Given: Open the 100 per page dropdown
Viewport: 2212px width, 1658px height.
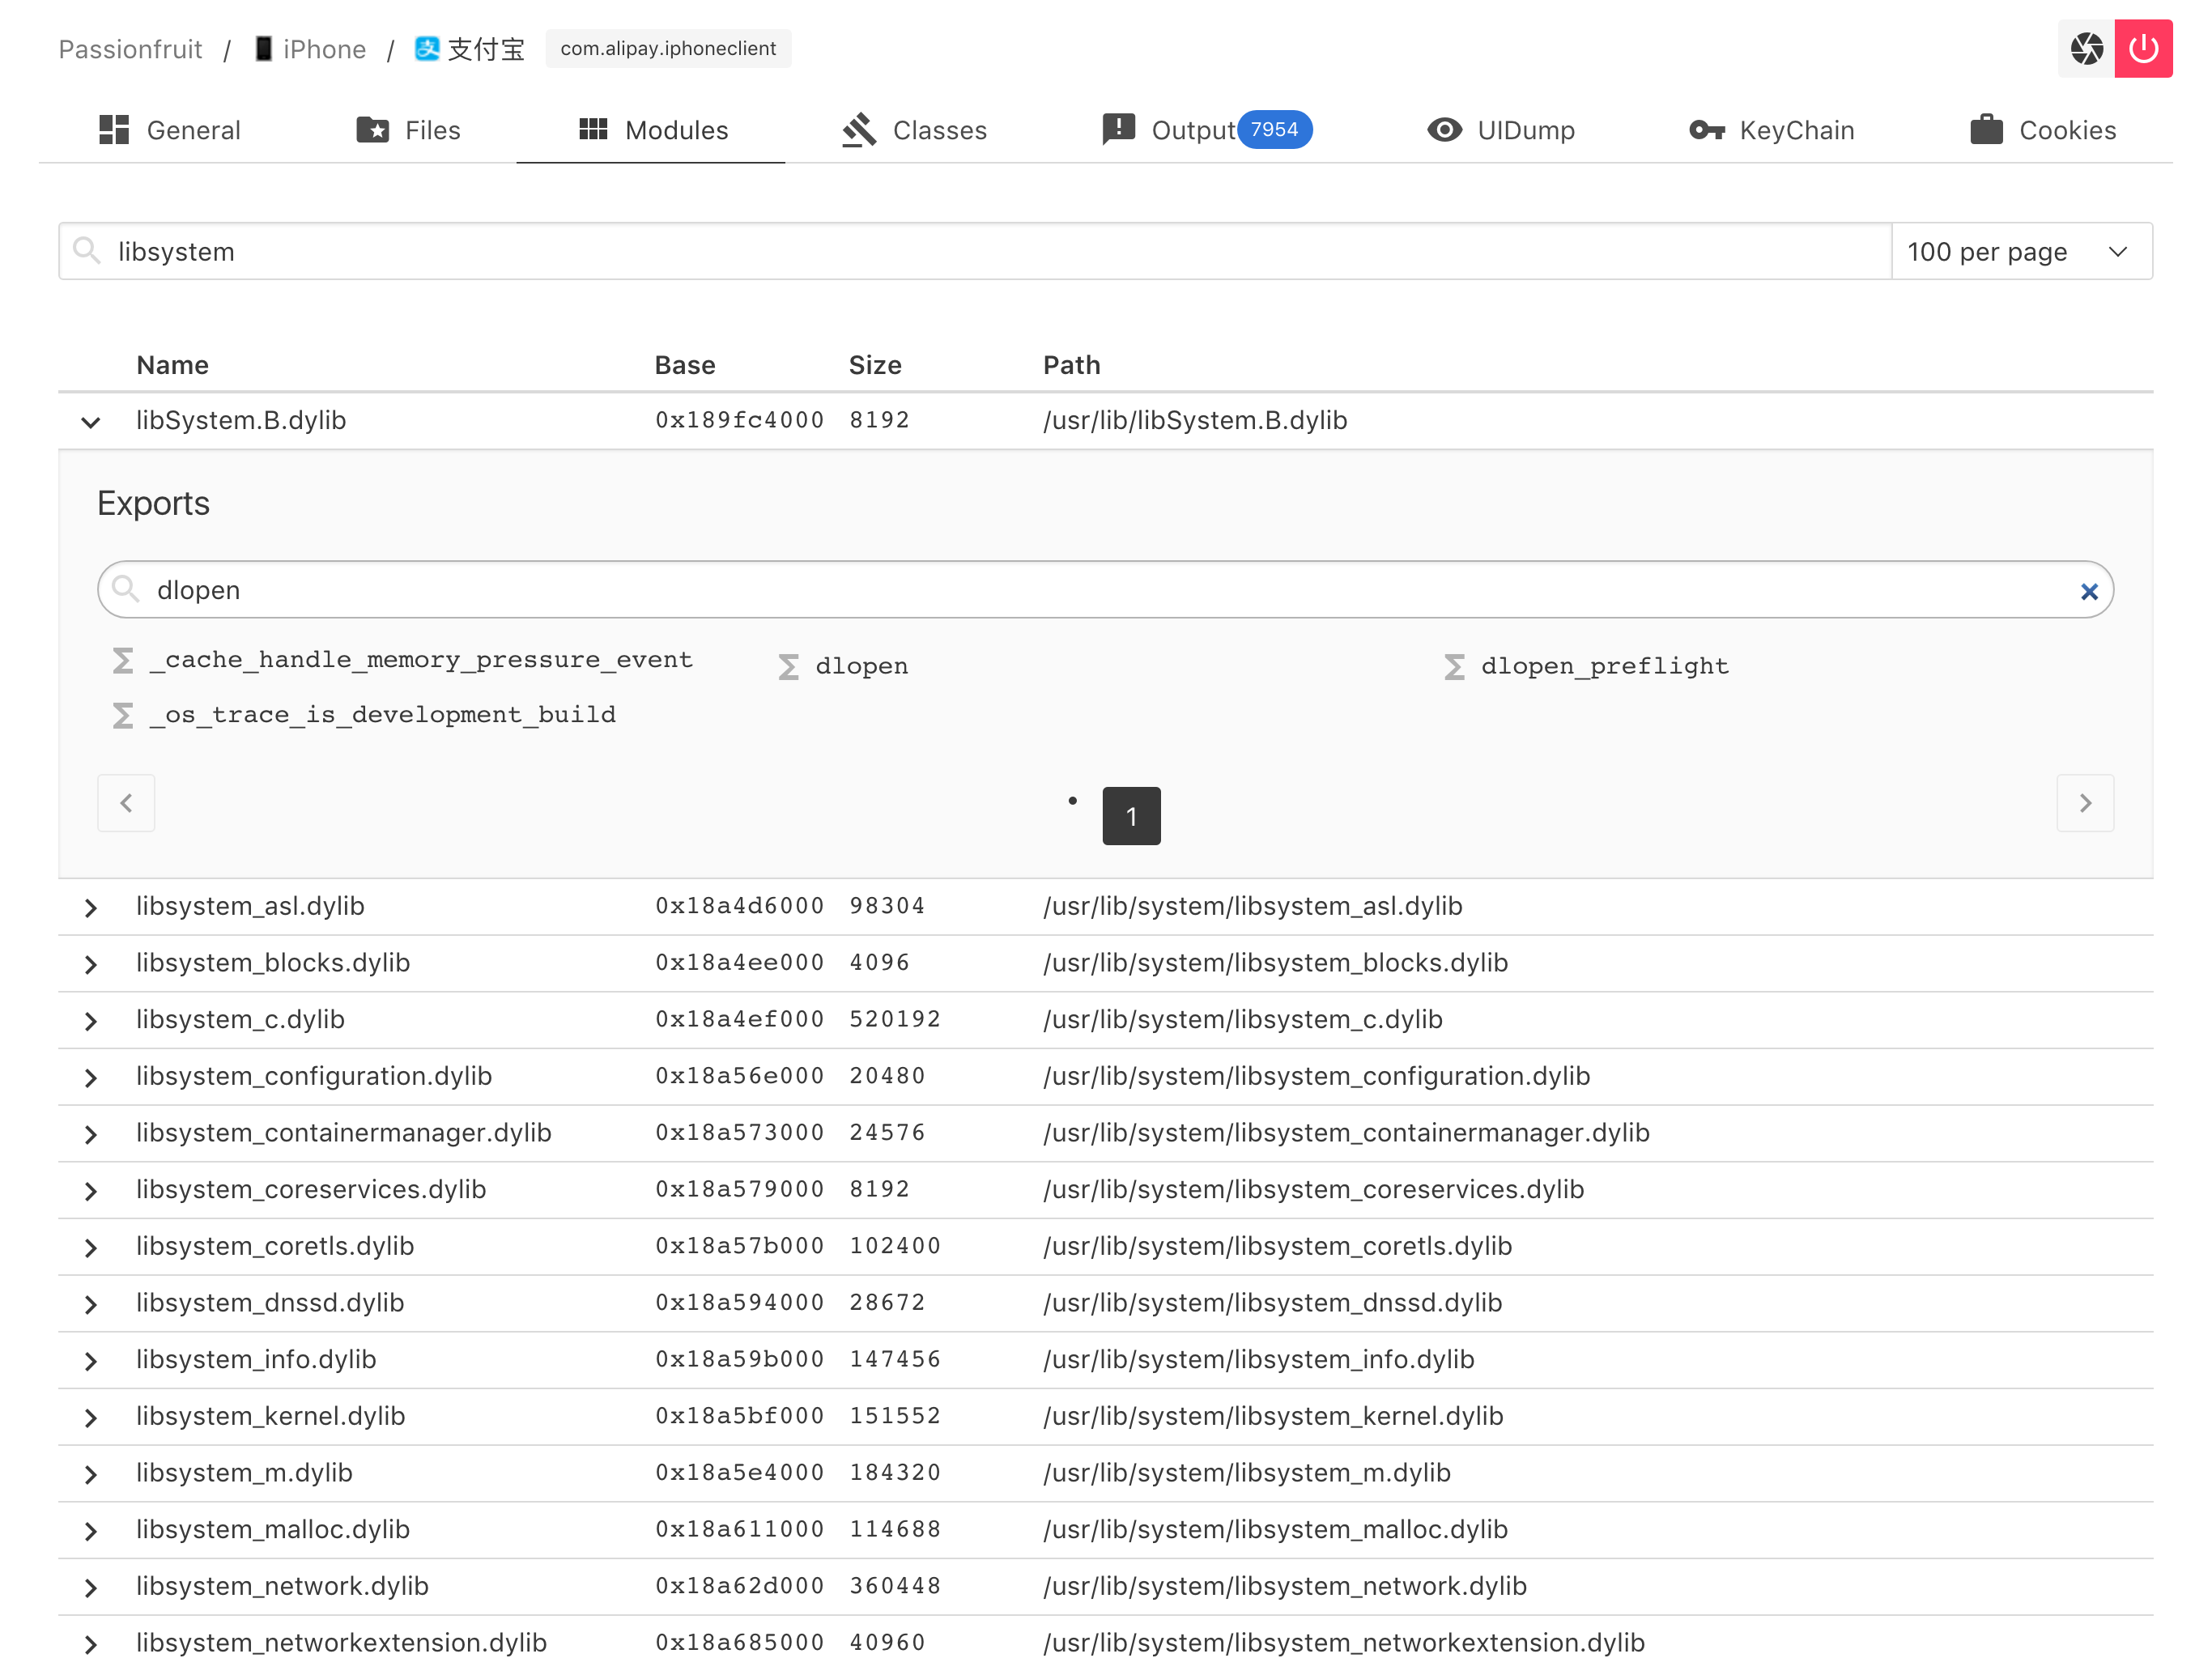Looking at the screenshot, I should 2021,251.
